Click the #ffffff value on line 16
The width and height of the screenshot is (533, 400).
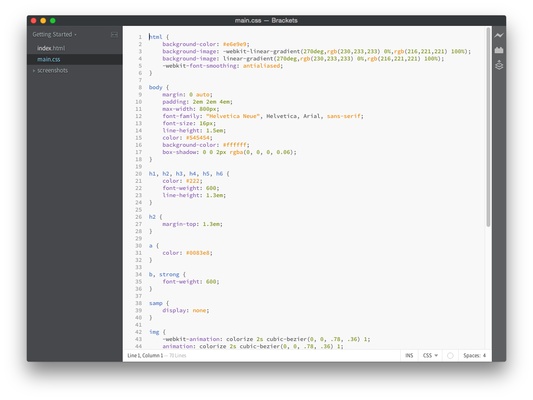[x=235, y=145]
